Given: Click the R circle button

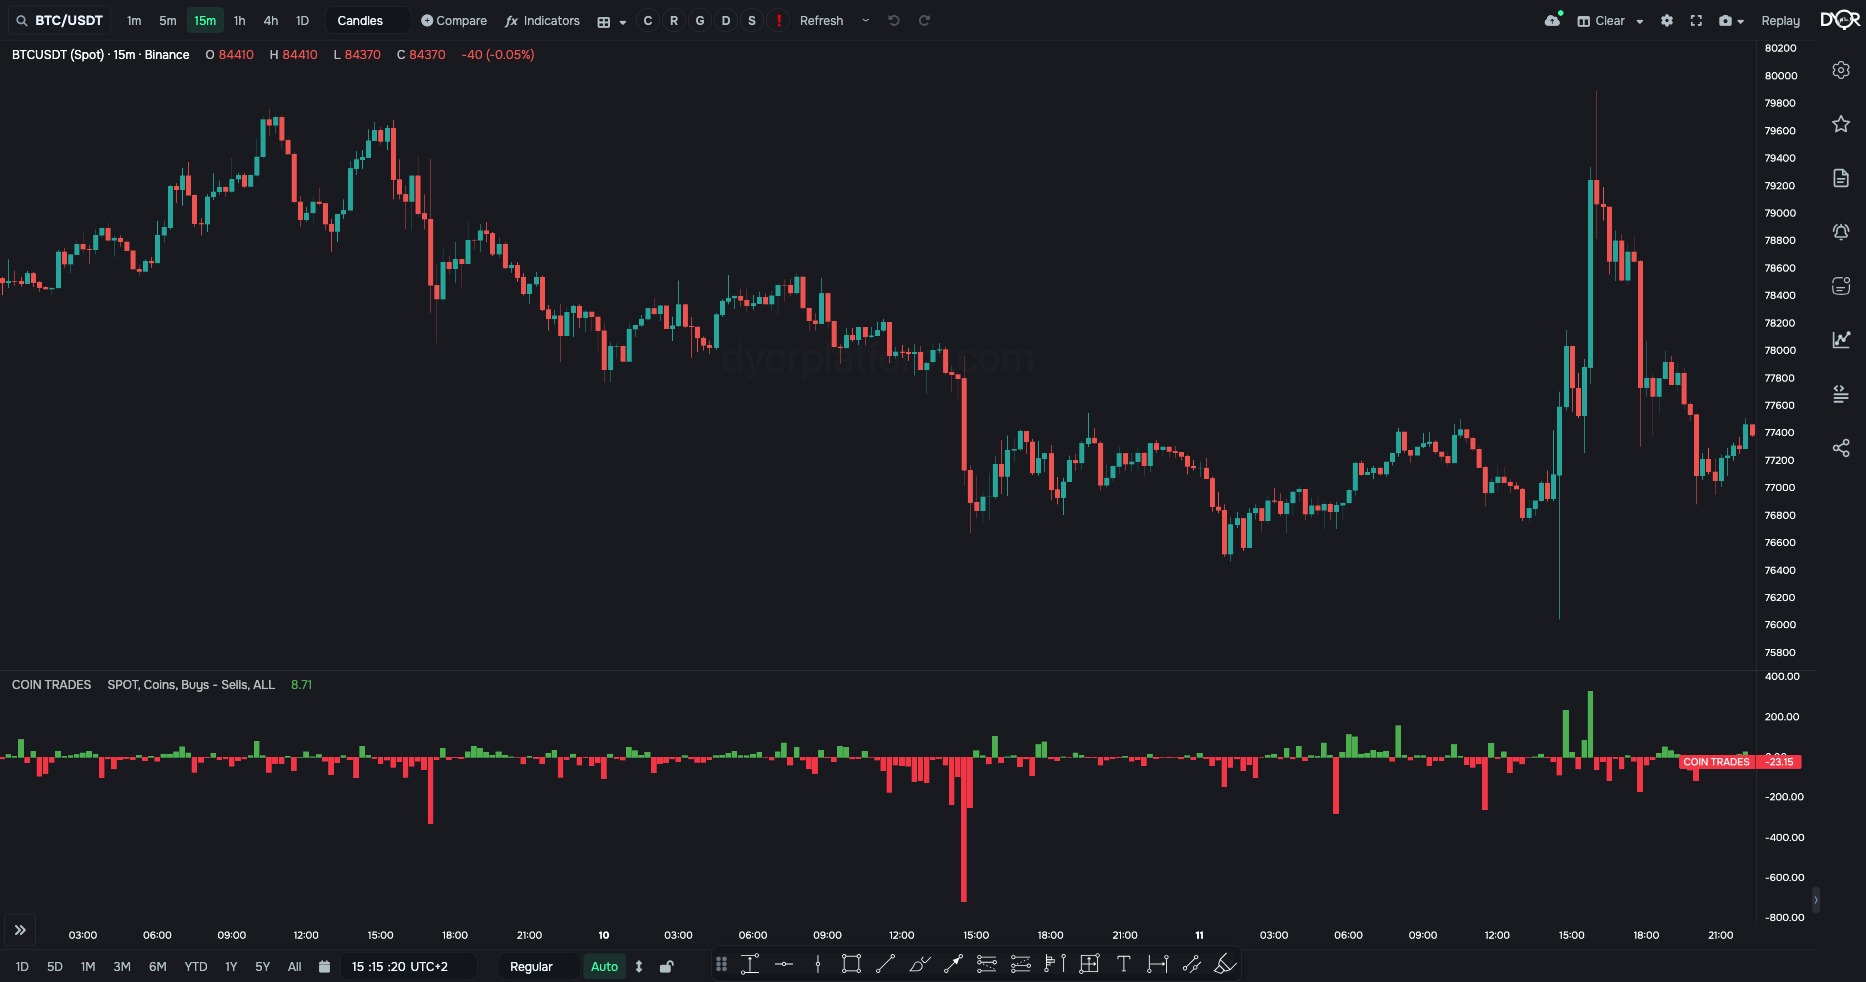Looking at the screenshot, I should (674, 20).
